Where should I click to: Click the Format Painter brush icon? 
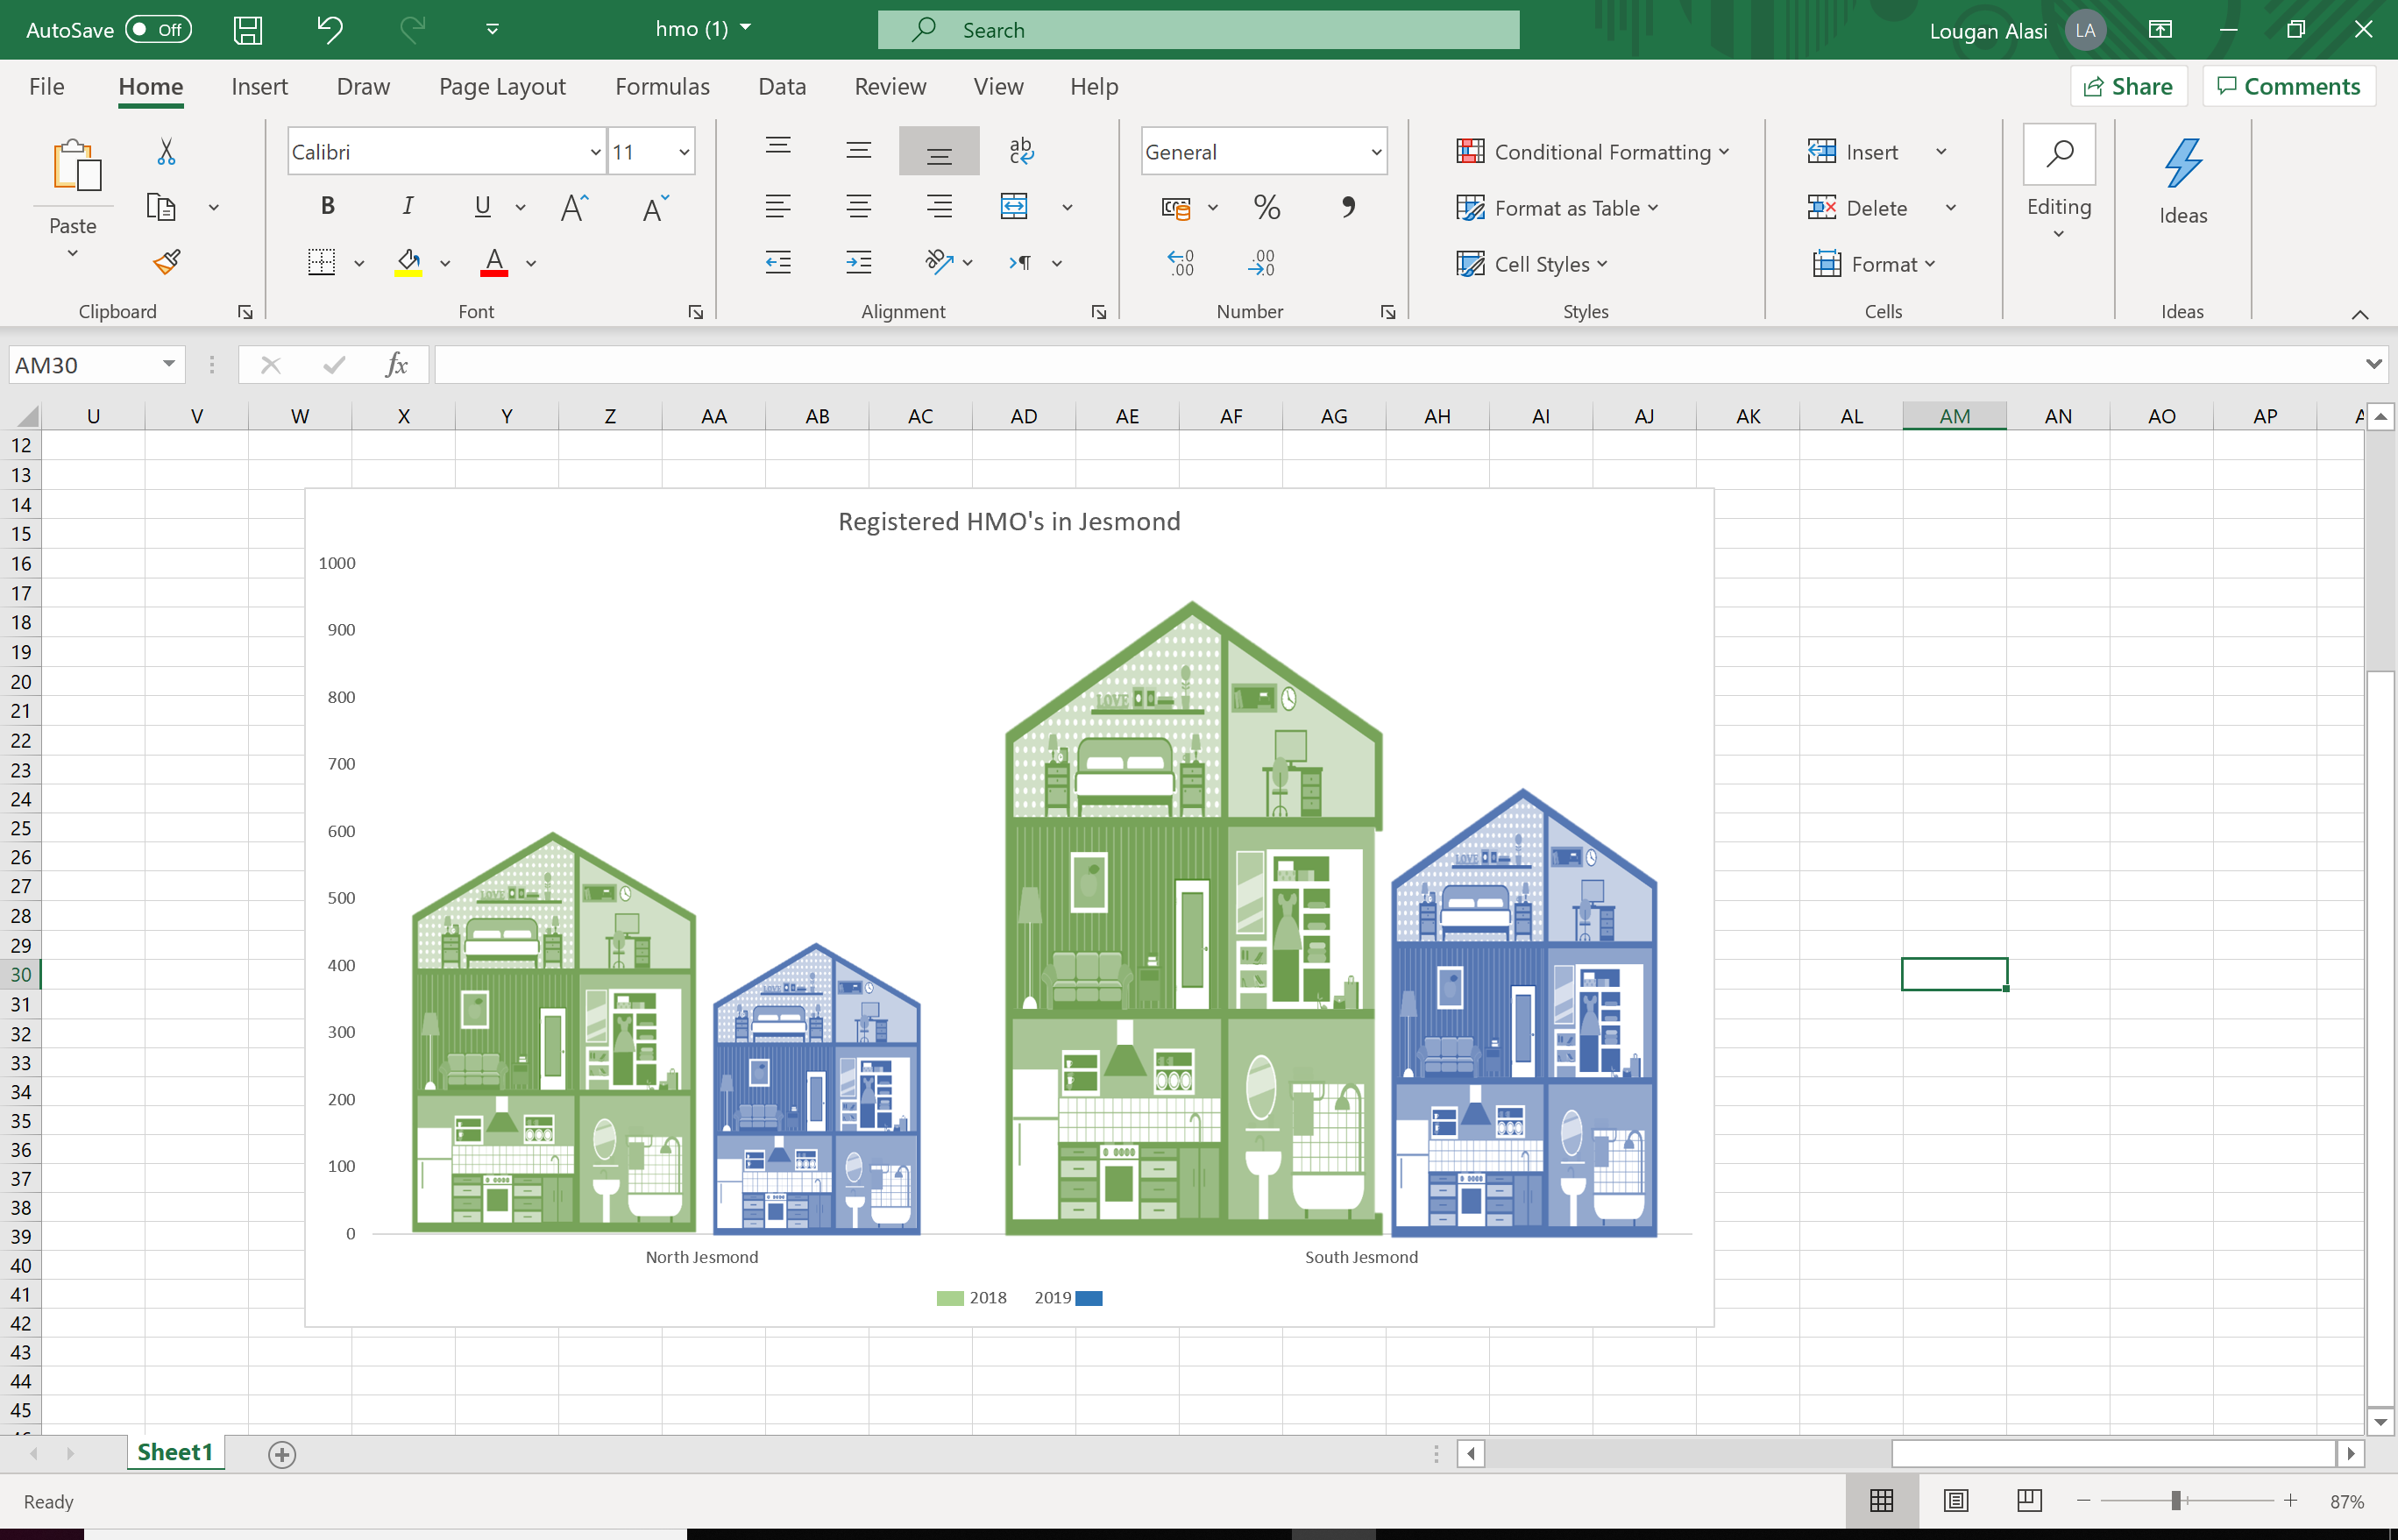pos(167,262)
